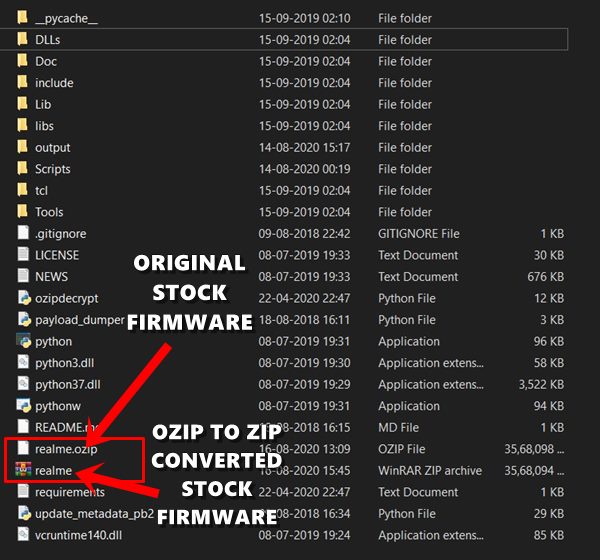Click the include folder name
Screen dimensions: 600x560
point(54,83)
